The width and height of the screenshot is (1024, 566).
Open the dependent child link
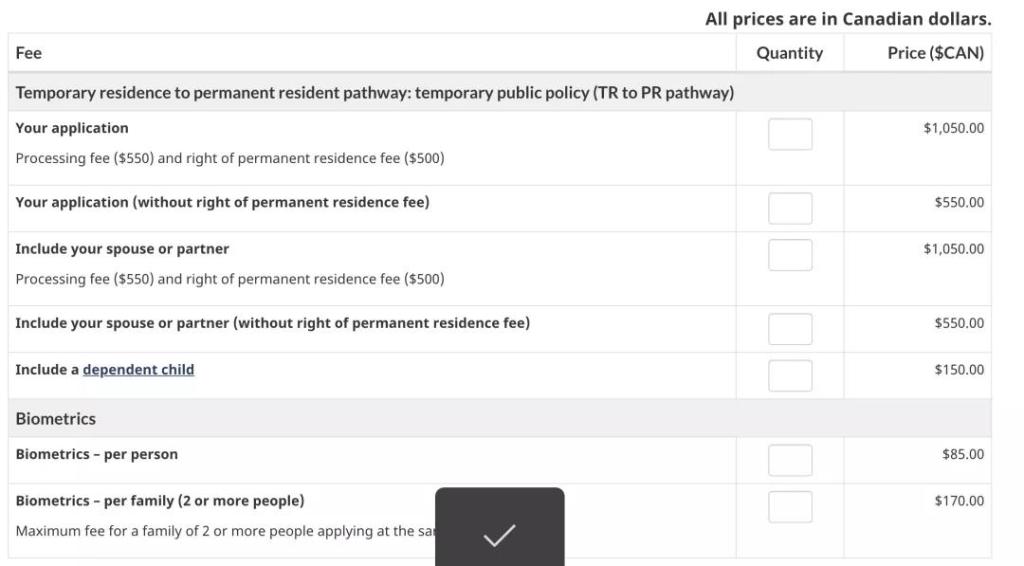tap(138, 370)
